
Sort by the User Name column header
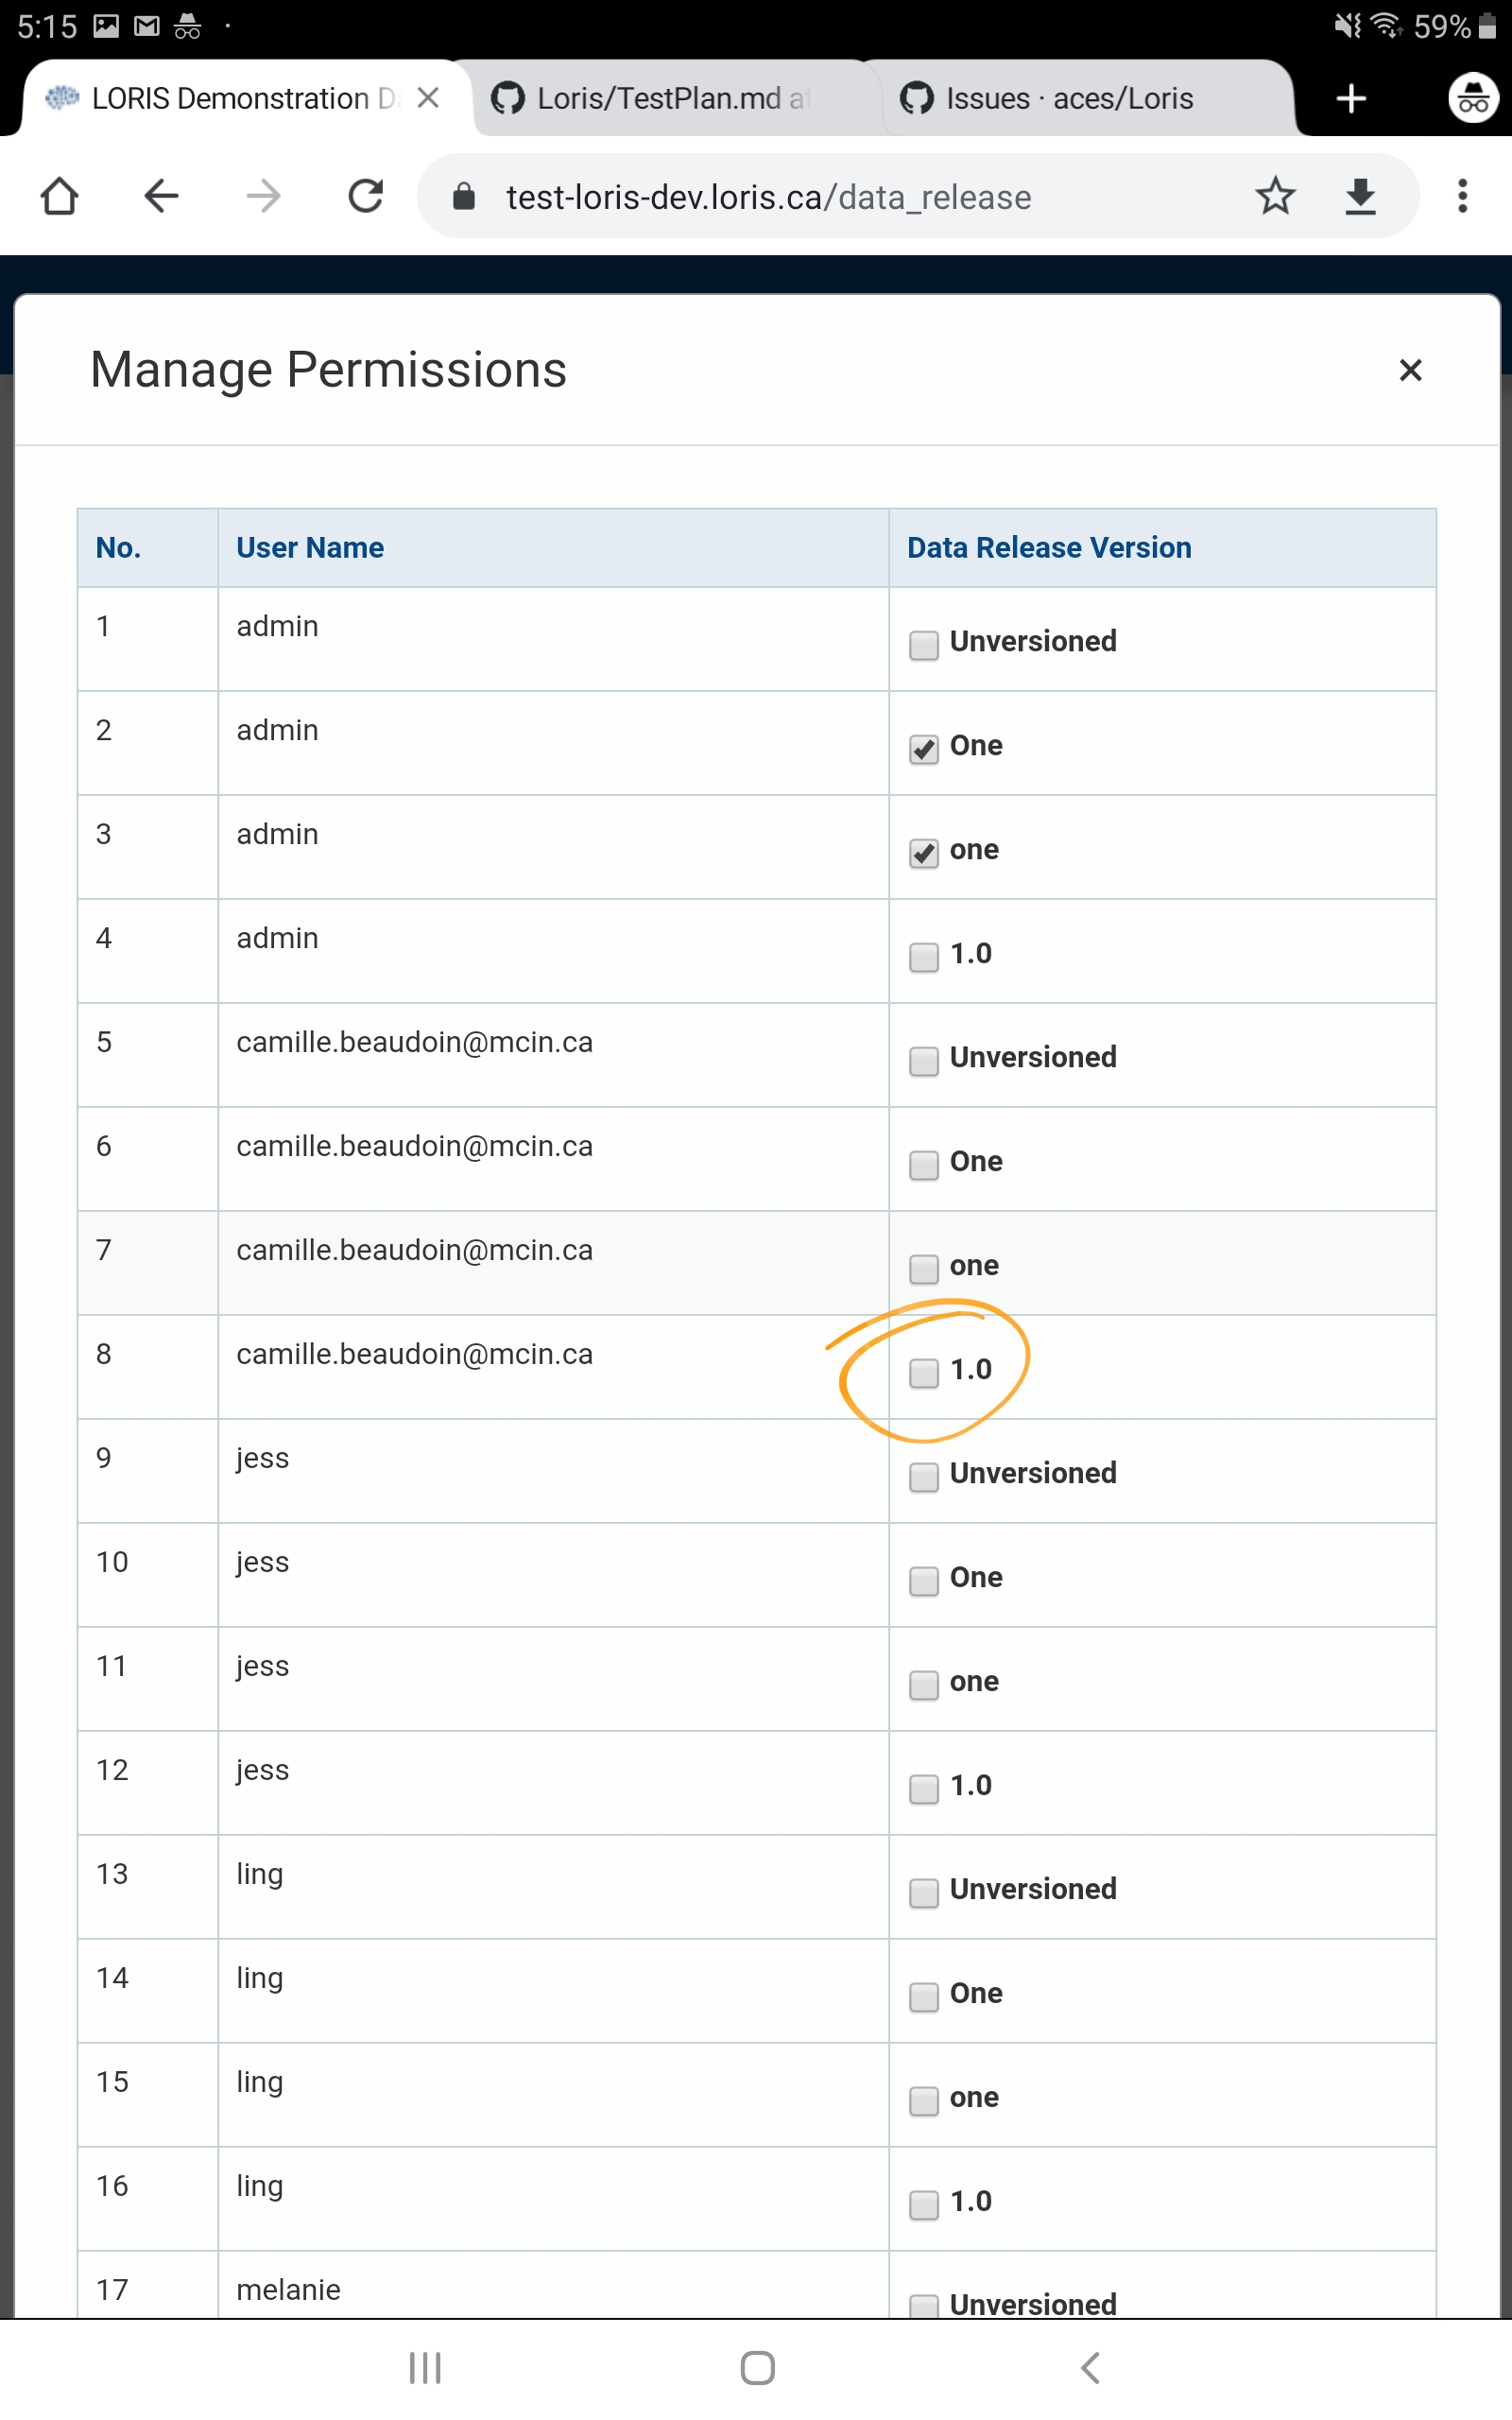[x=310, y=547]
